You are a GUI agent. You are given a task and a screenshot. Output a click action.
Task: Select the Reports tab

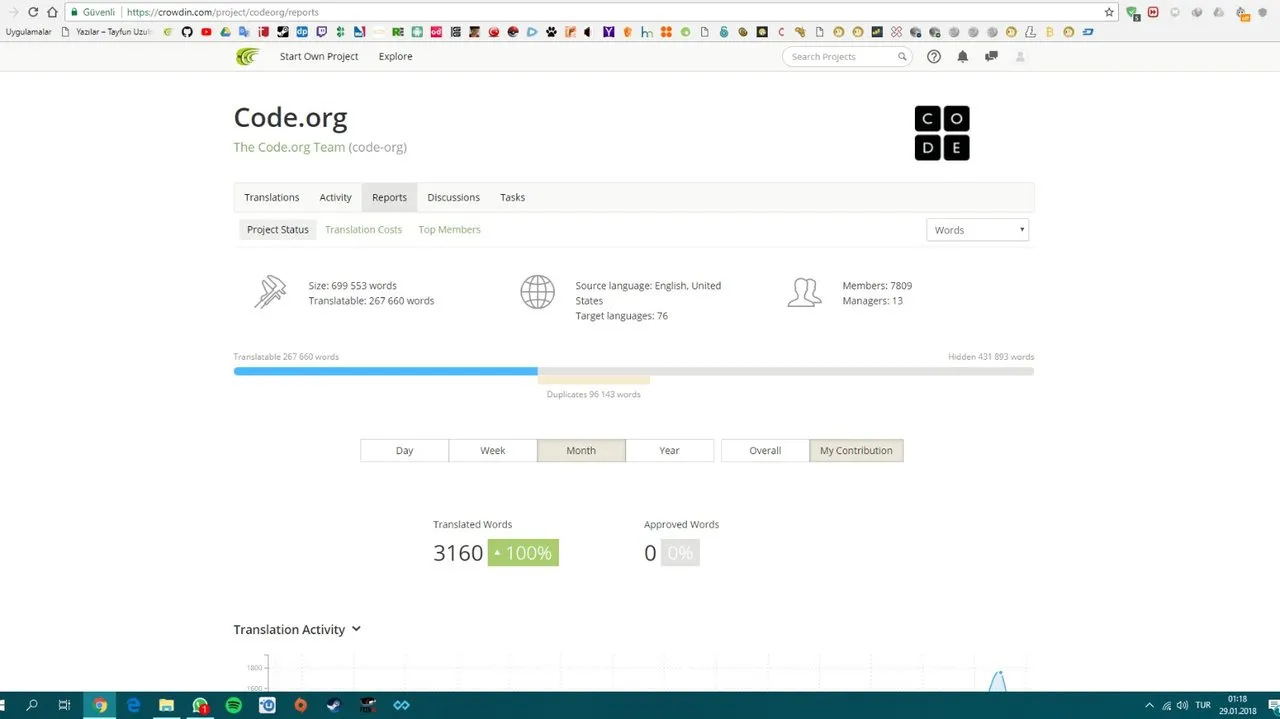(x=389, y=197)
